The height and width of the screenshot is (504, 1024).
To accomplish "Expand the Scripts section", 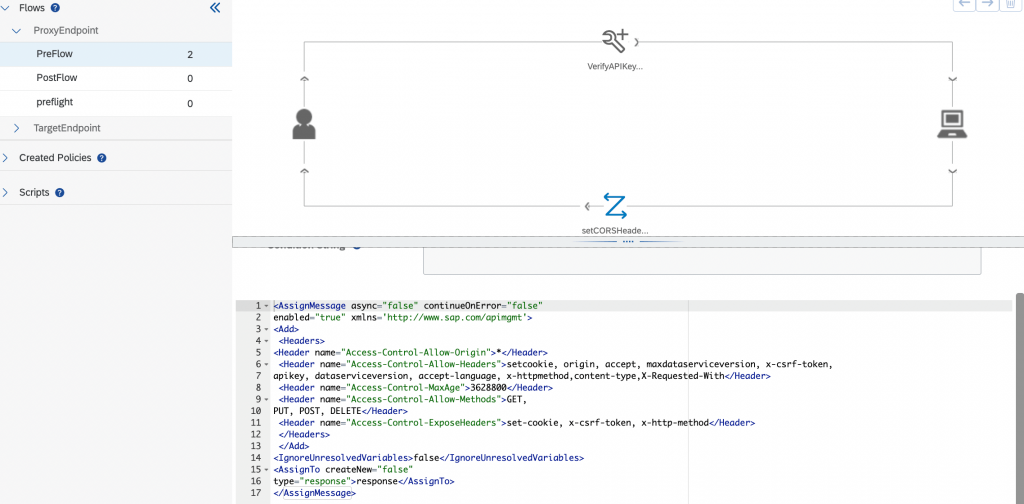I will [6, 193].
